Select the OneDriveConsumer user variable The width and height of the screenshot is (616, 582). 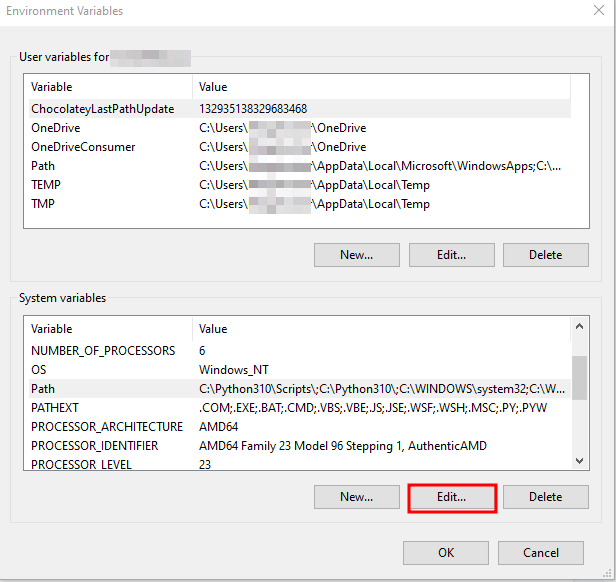tap(83, 147)
